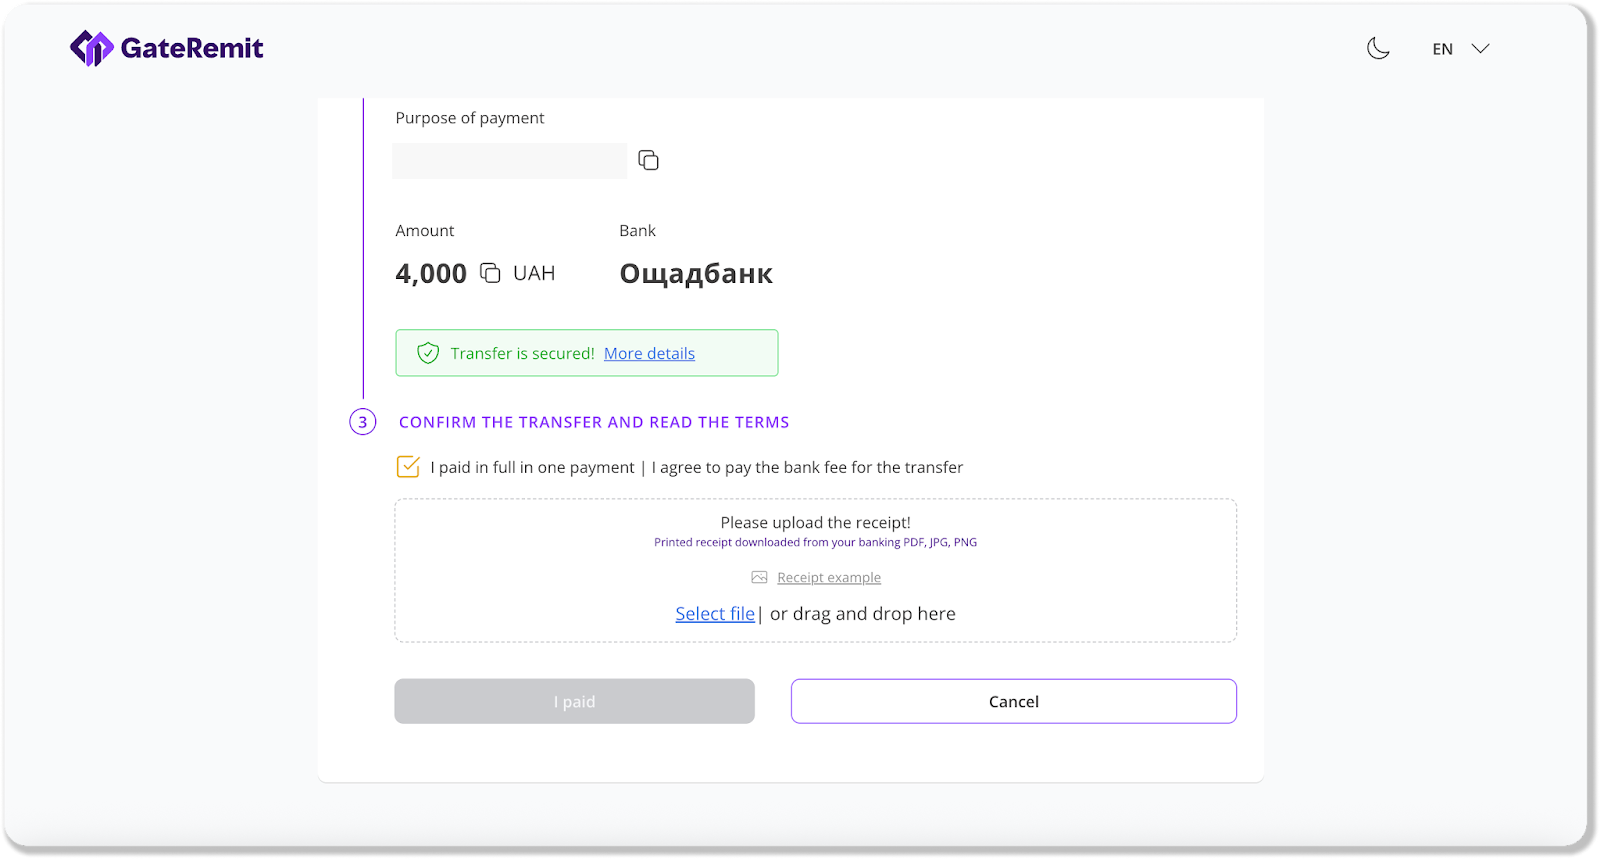The image size is (1600, 859).
Task: Click the GateRemit brand name text
Action: pyautogui.click(x=192, y=48)
